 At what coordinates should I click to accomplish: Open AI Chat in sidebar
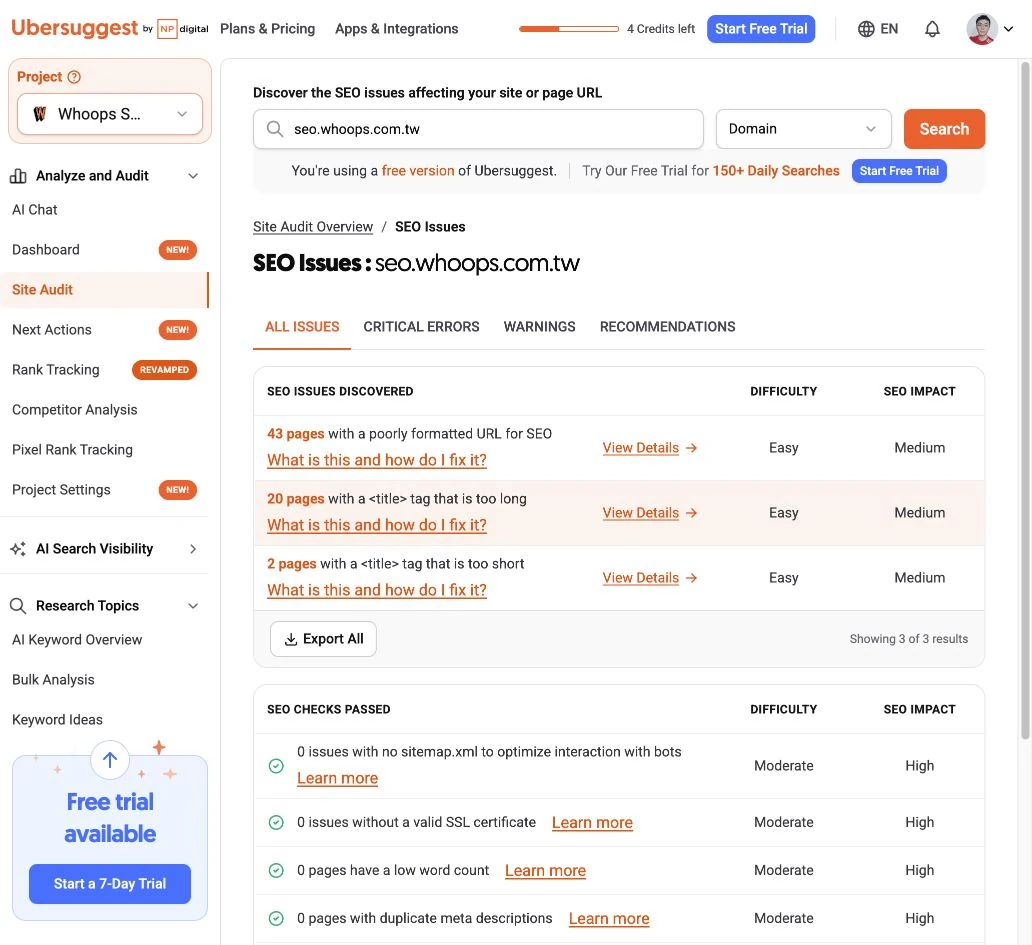(35, 210)
